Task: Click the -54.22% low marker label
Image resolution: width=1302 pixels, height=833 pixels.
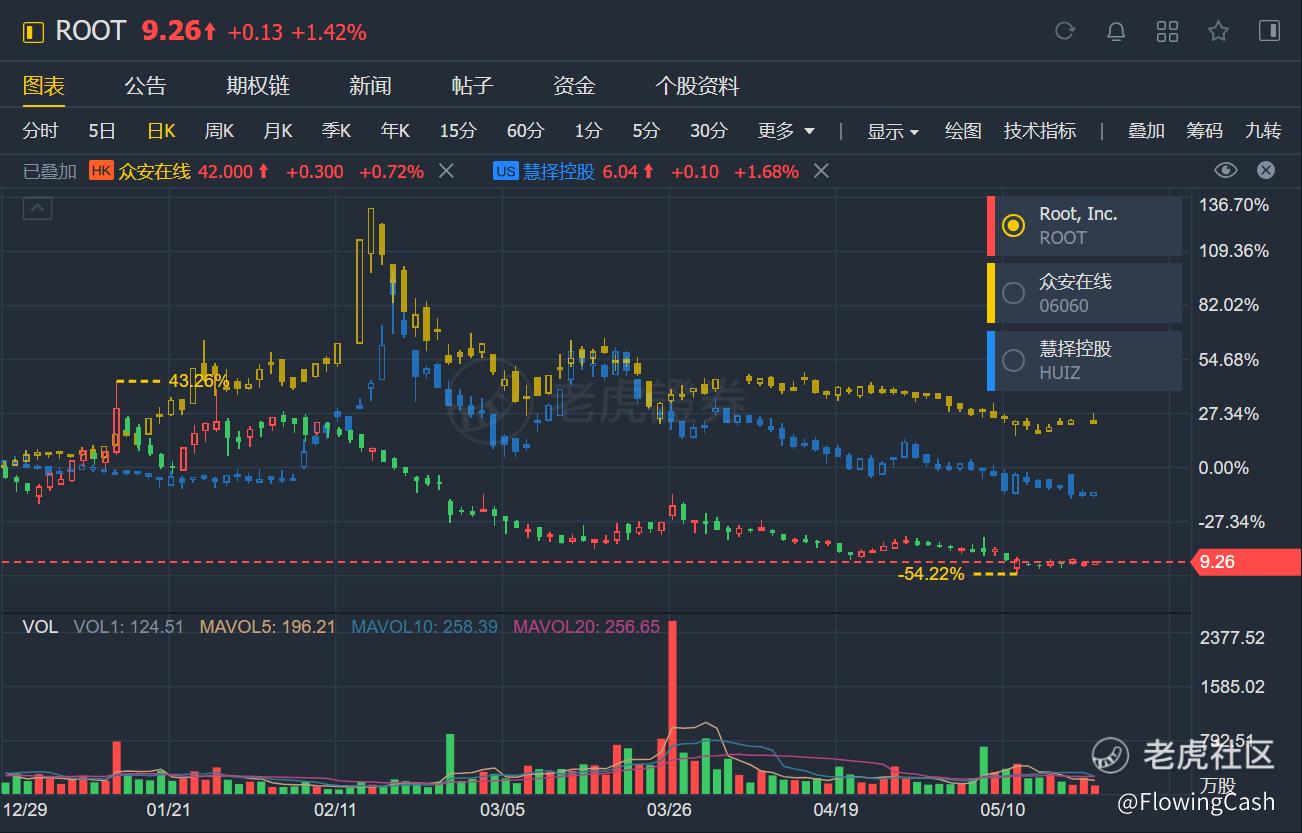Action: [931, 574]
